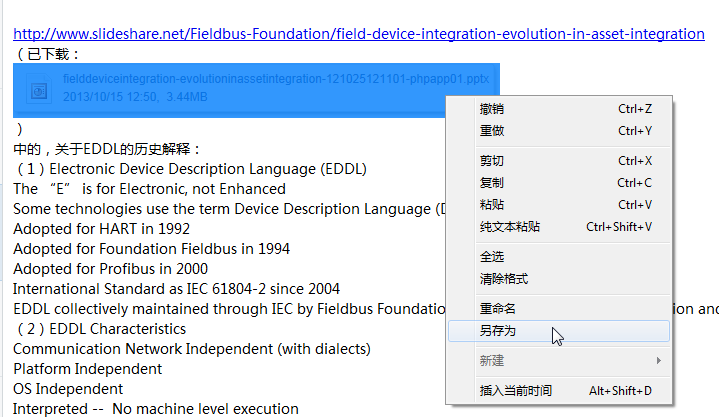Choose 重做 (Redo) from the context menu

point(492,131)
